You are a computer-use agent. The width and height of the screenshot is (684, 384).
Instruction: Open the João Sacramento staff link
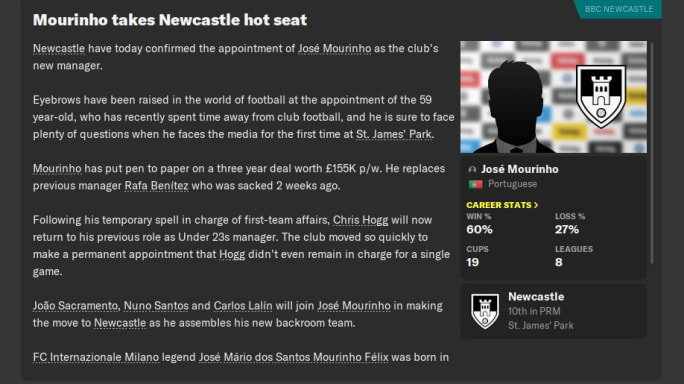pos(75,305)
